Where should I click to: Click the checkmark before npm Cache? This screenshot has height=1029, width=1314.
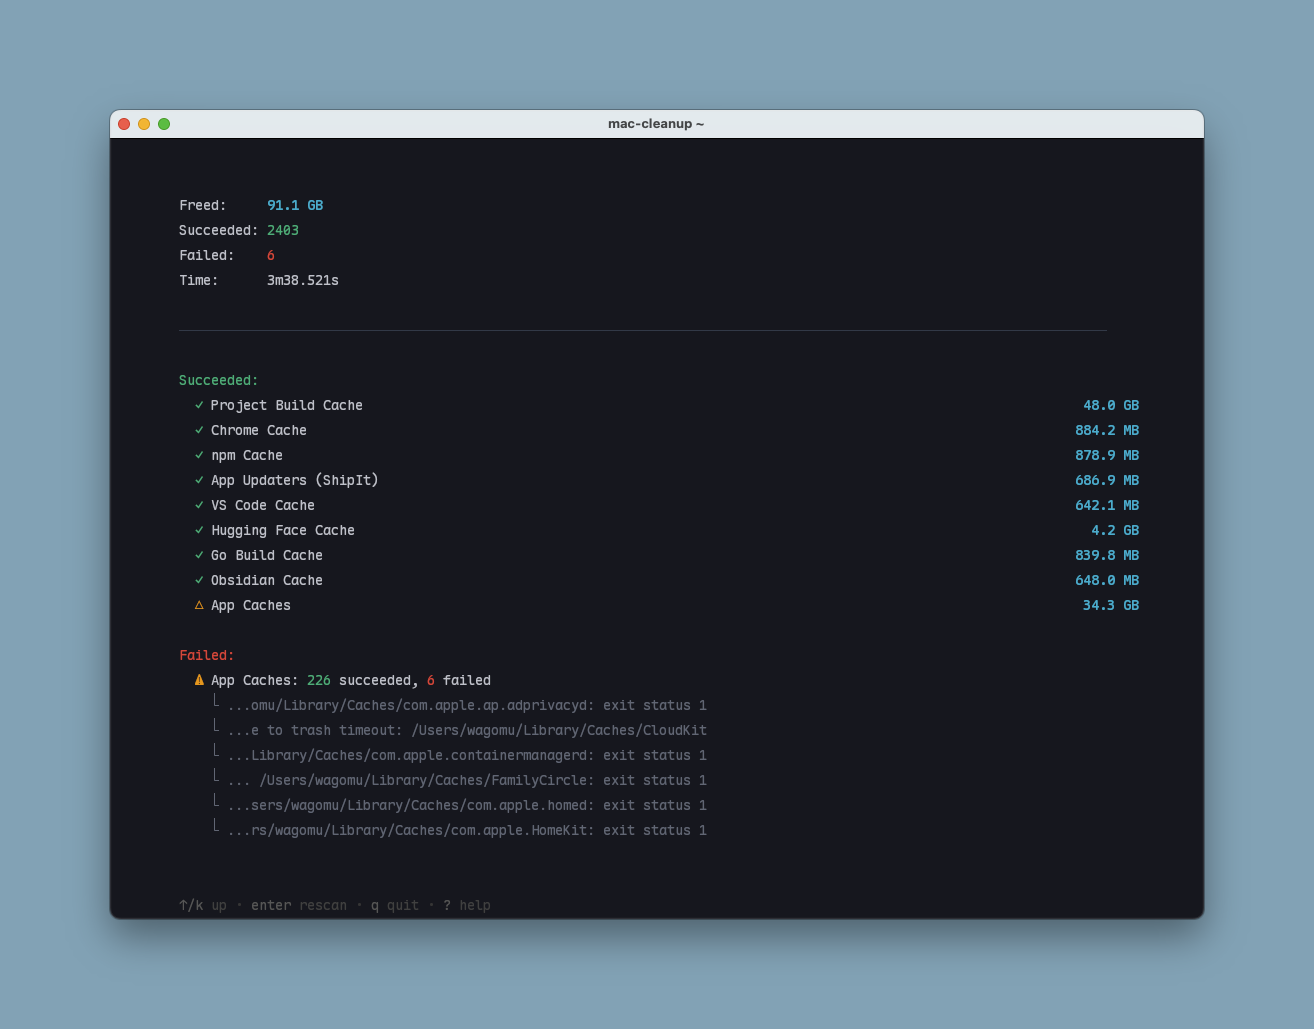(x=199, y=455)
